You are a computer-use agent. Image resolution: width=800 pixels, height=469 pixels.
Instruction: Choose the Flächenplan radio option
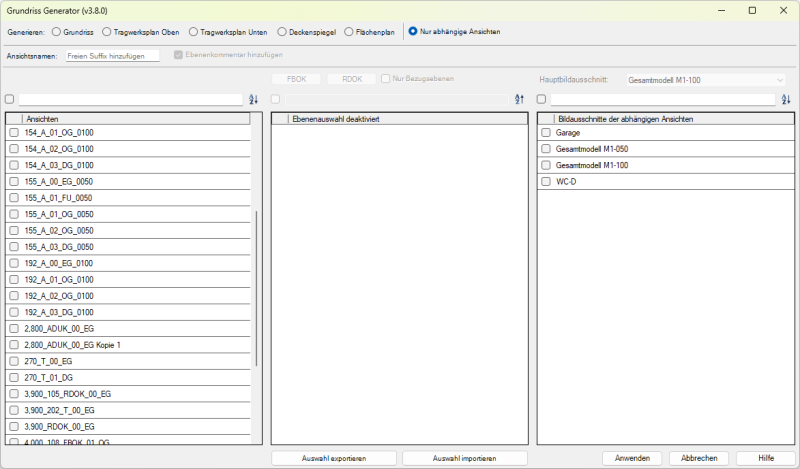coord(348,32)
